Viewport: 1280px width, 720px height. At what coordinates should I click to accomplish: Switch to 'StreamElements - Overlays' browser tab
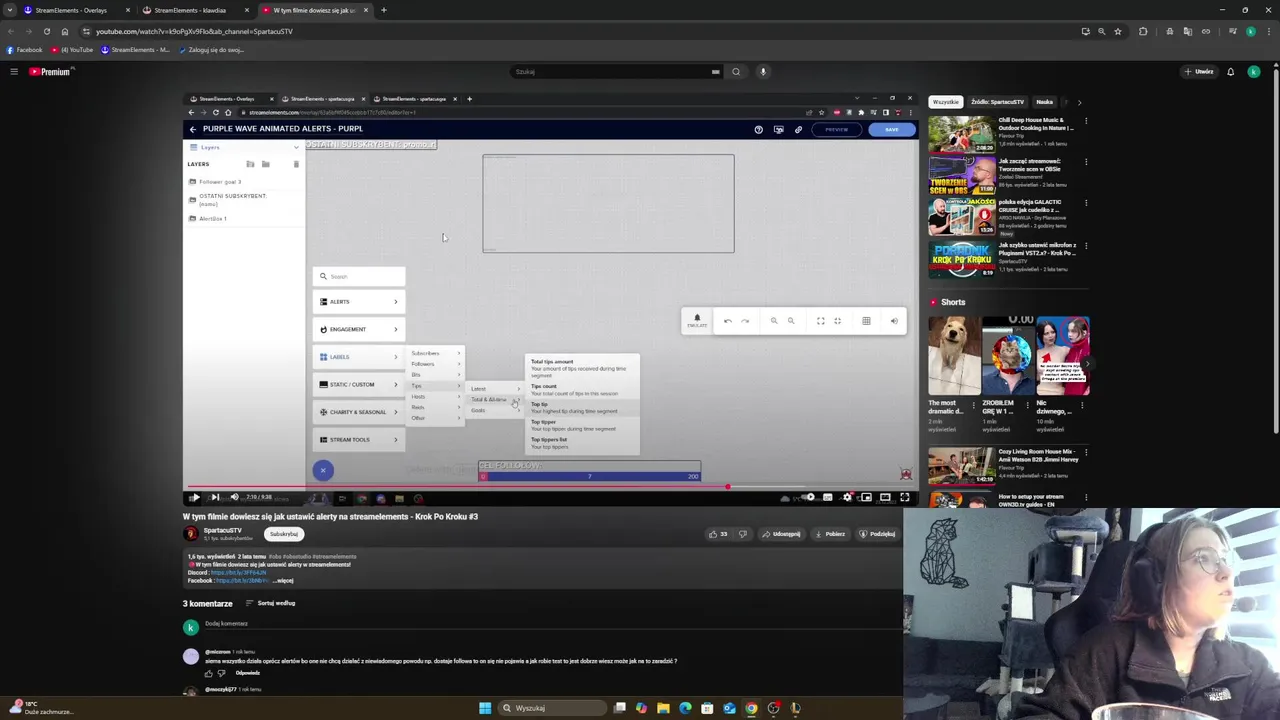(x=76, y=10)
